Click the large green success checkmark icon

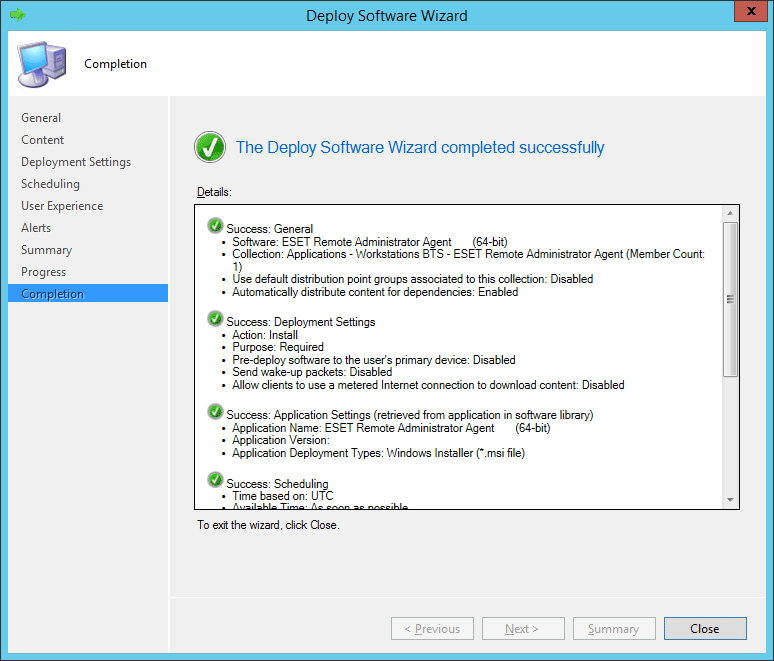[210, 148]
